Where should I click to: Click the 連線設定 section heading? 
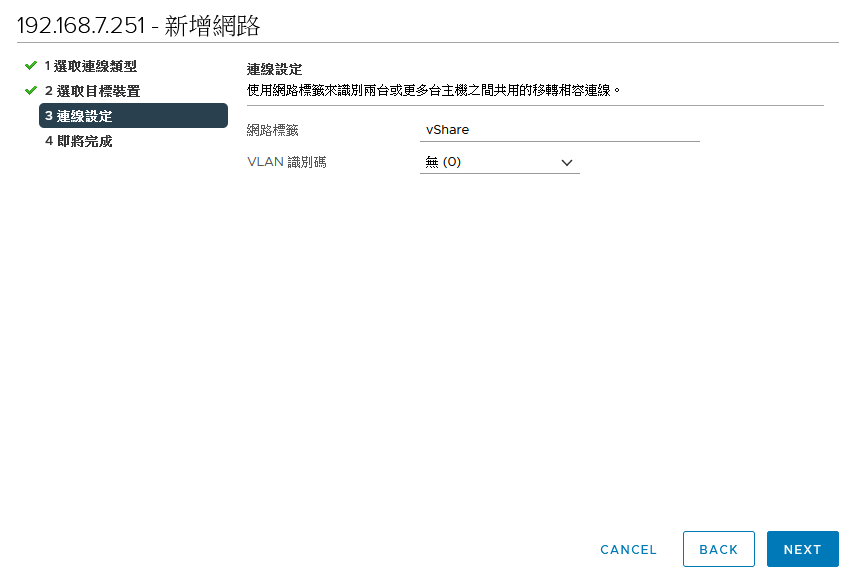(274, 69)
